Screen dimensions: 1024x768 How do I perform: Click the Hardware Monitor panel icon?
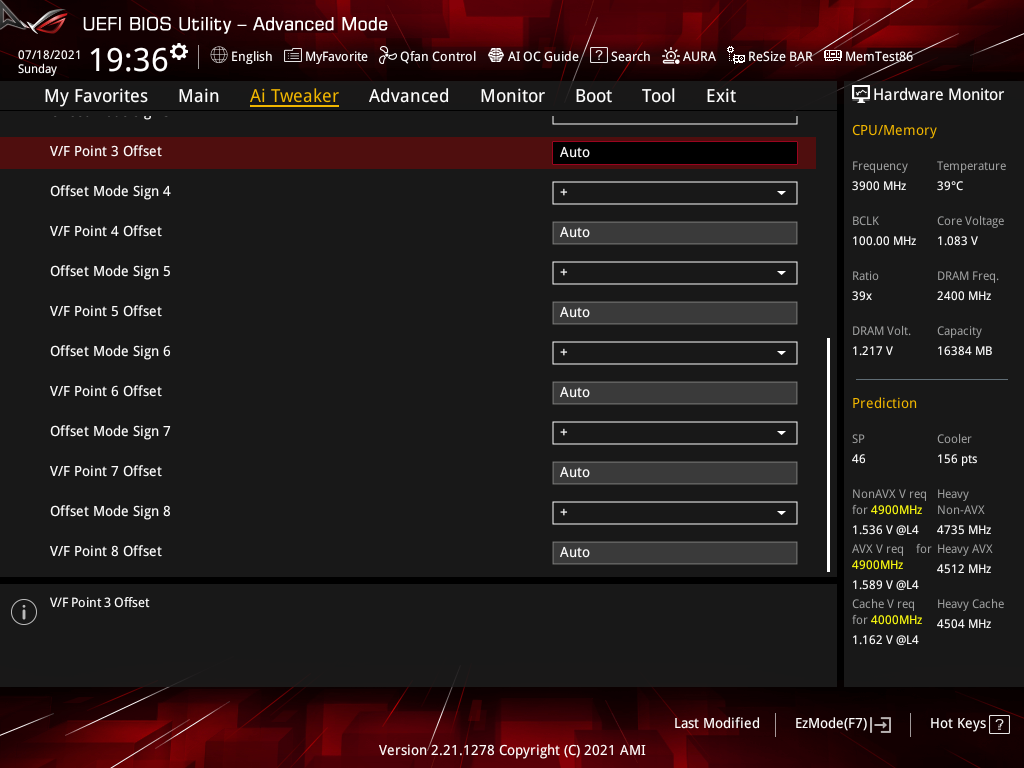[x=861, y=93]
